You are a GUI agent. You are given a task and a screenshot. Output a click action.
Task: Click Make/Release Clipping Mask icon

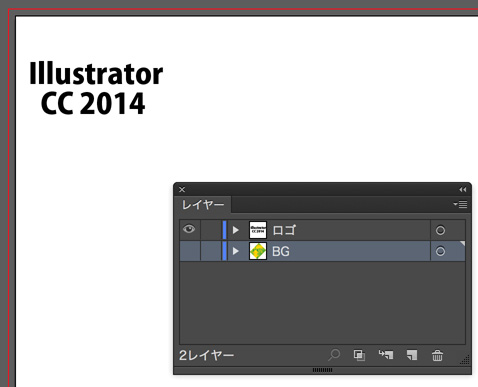pos(359,355)
